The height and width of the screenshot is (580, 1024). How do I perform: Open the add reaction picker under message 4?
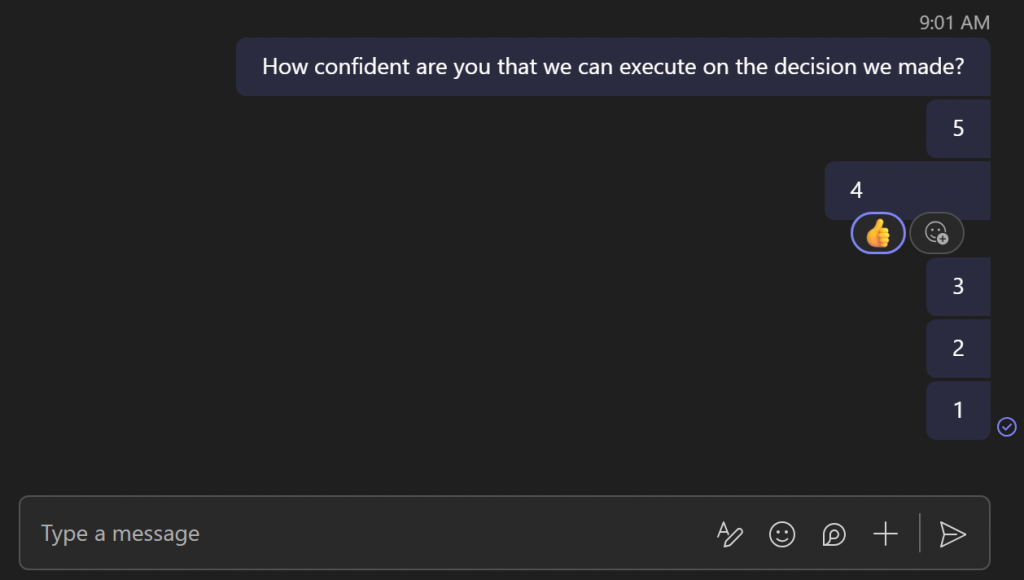937,233
